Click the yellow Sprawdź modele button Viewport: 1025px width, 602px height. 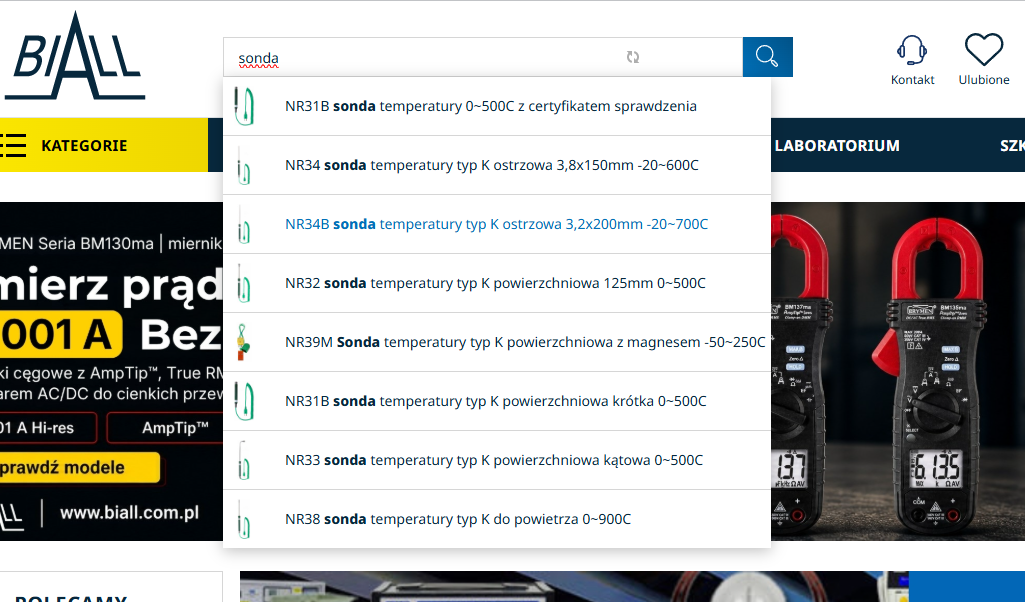click(x=80, y=467)
